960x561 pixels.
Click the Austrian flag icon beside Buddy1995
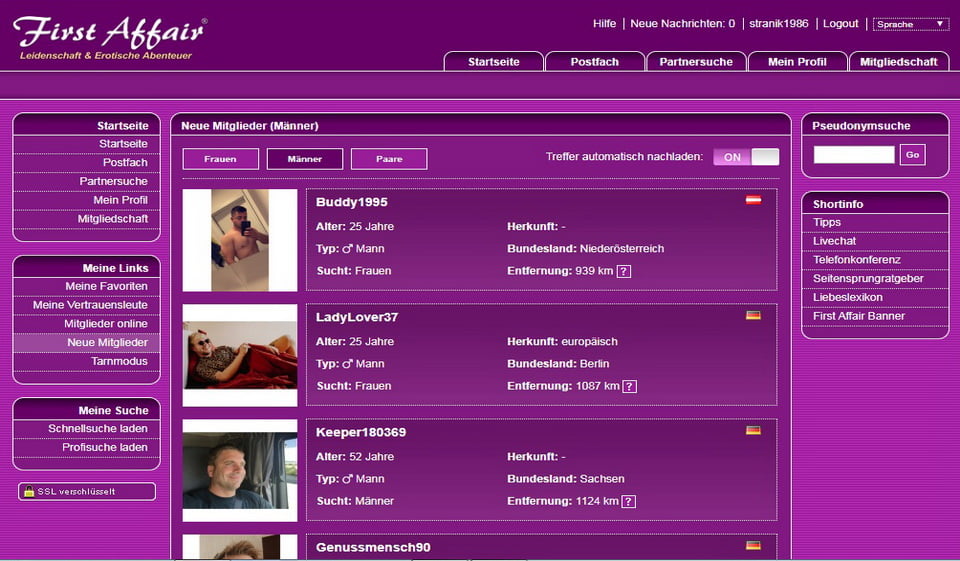tap(753, 200)
